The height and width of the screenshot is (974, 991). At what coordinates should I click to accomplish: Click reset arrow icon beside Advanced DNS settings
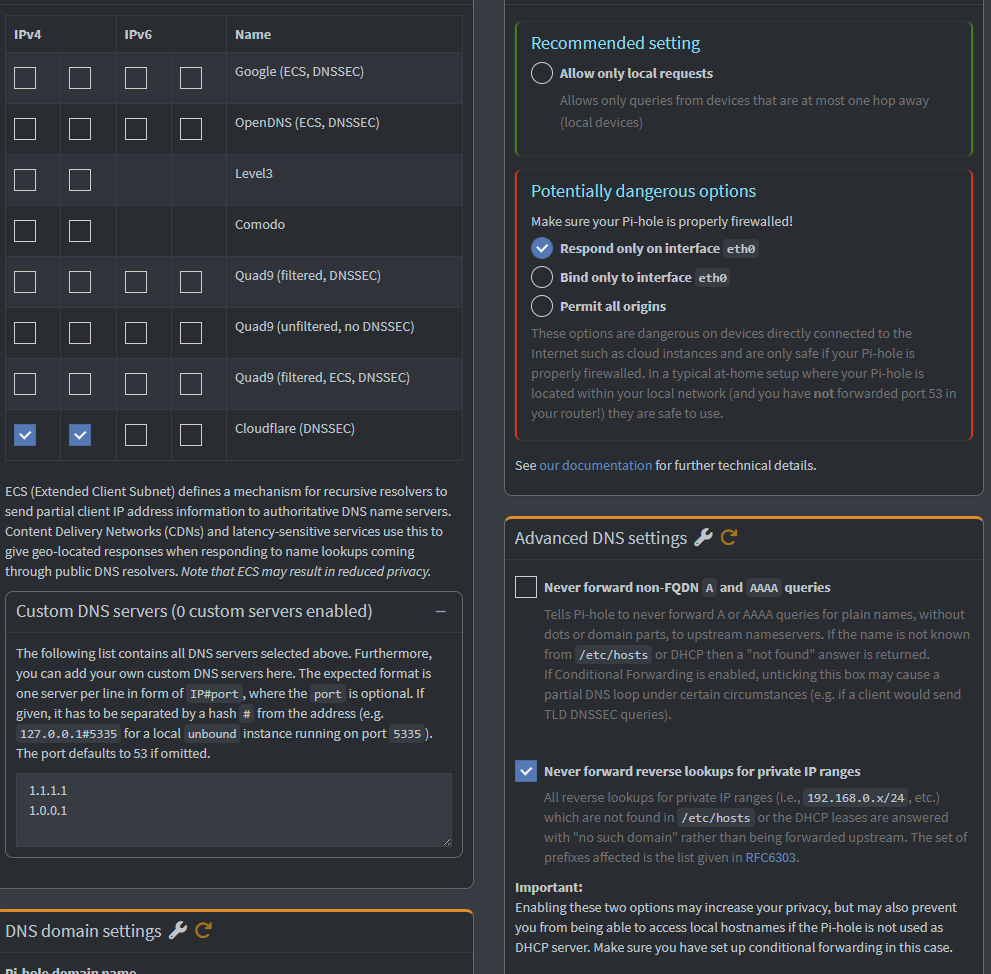pos(729,538)
